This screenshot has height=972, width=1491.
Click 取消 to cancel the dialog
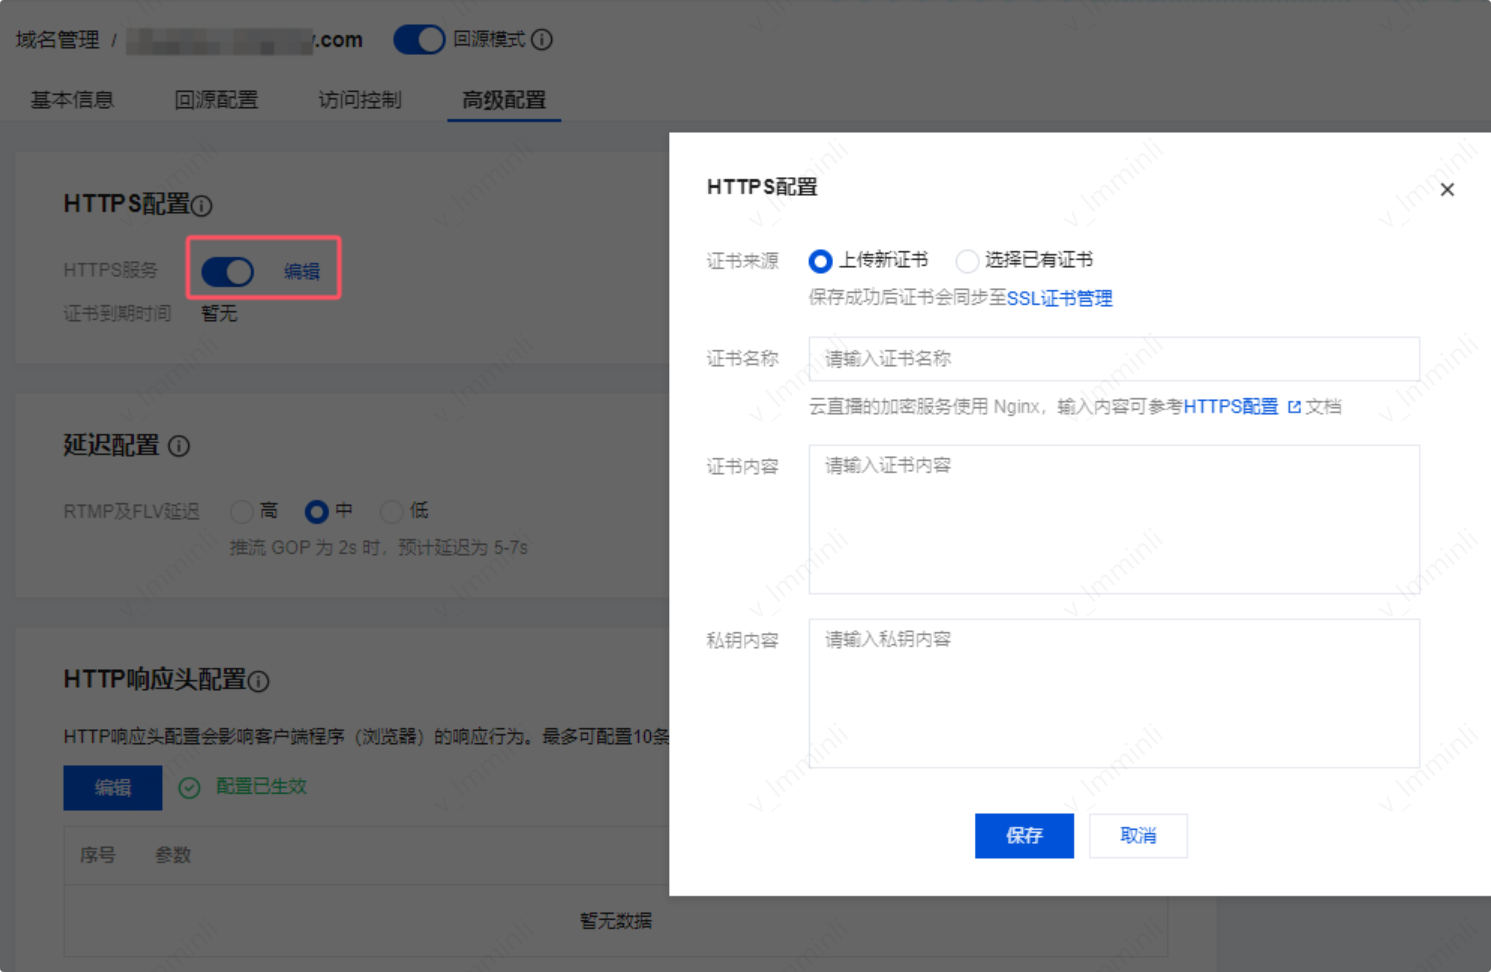click(x=1138, y=836)
